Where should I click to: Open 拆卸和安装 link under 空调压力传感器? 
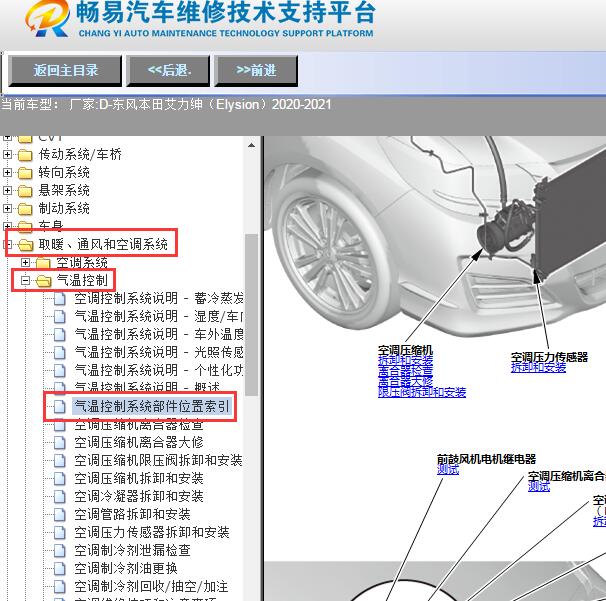point(538,368)
